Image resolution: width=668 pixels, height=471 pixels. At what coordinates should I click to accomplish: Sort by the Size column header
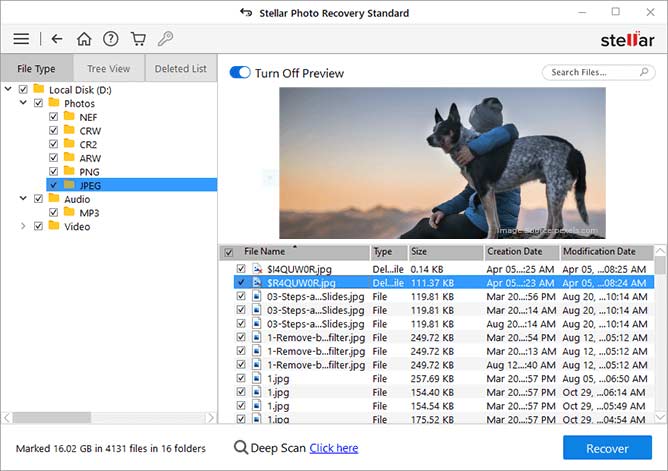pos(446,252)
